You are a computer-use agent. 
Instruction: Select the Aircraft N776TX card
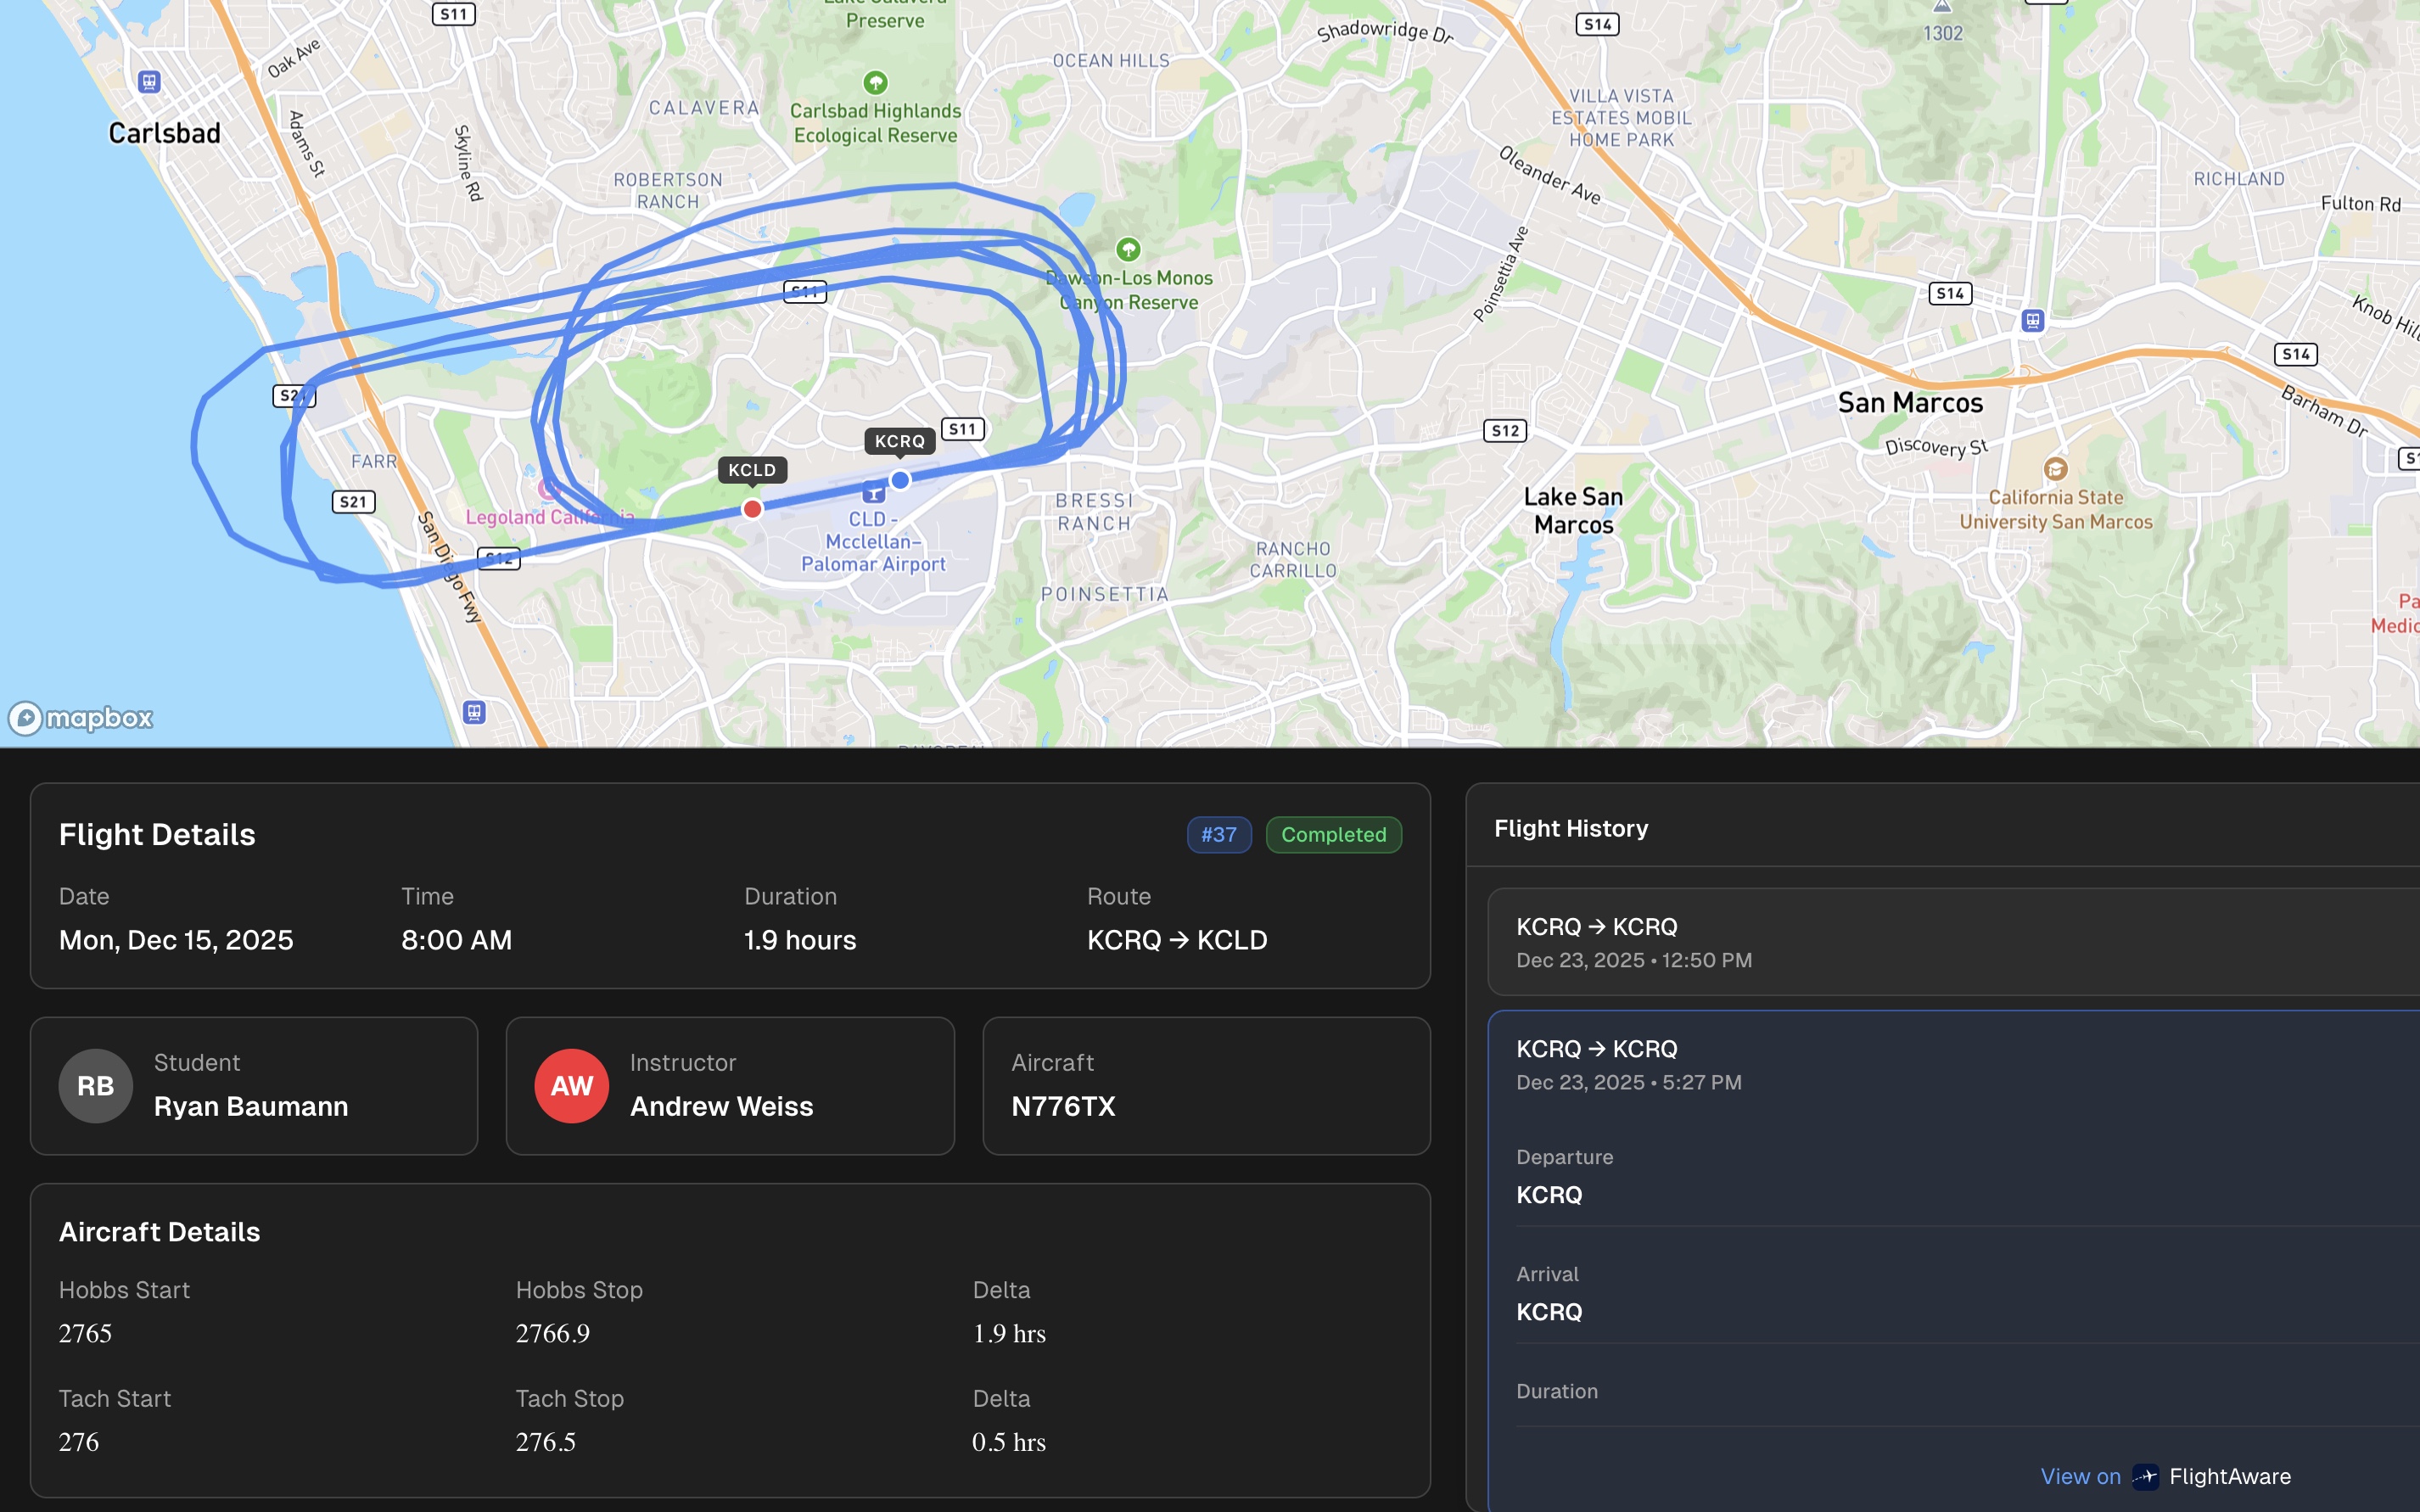pyautogui.click(x=1205, y=1086)
